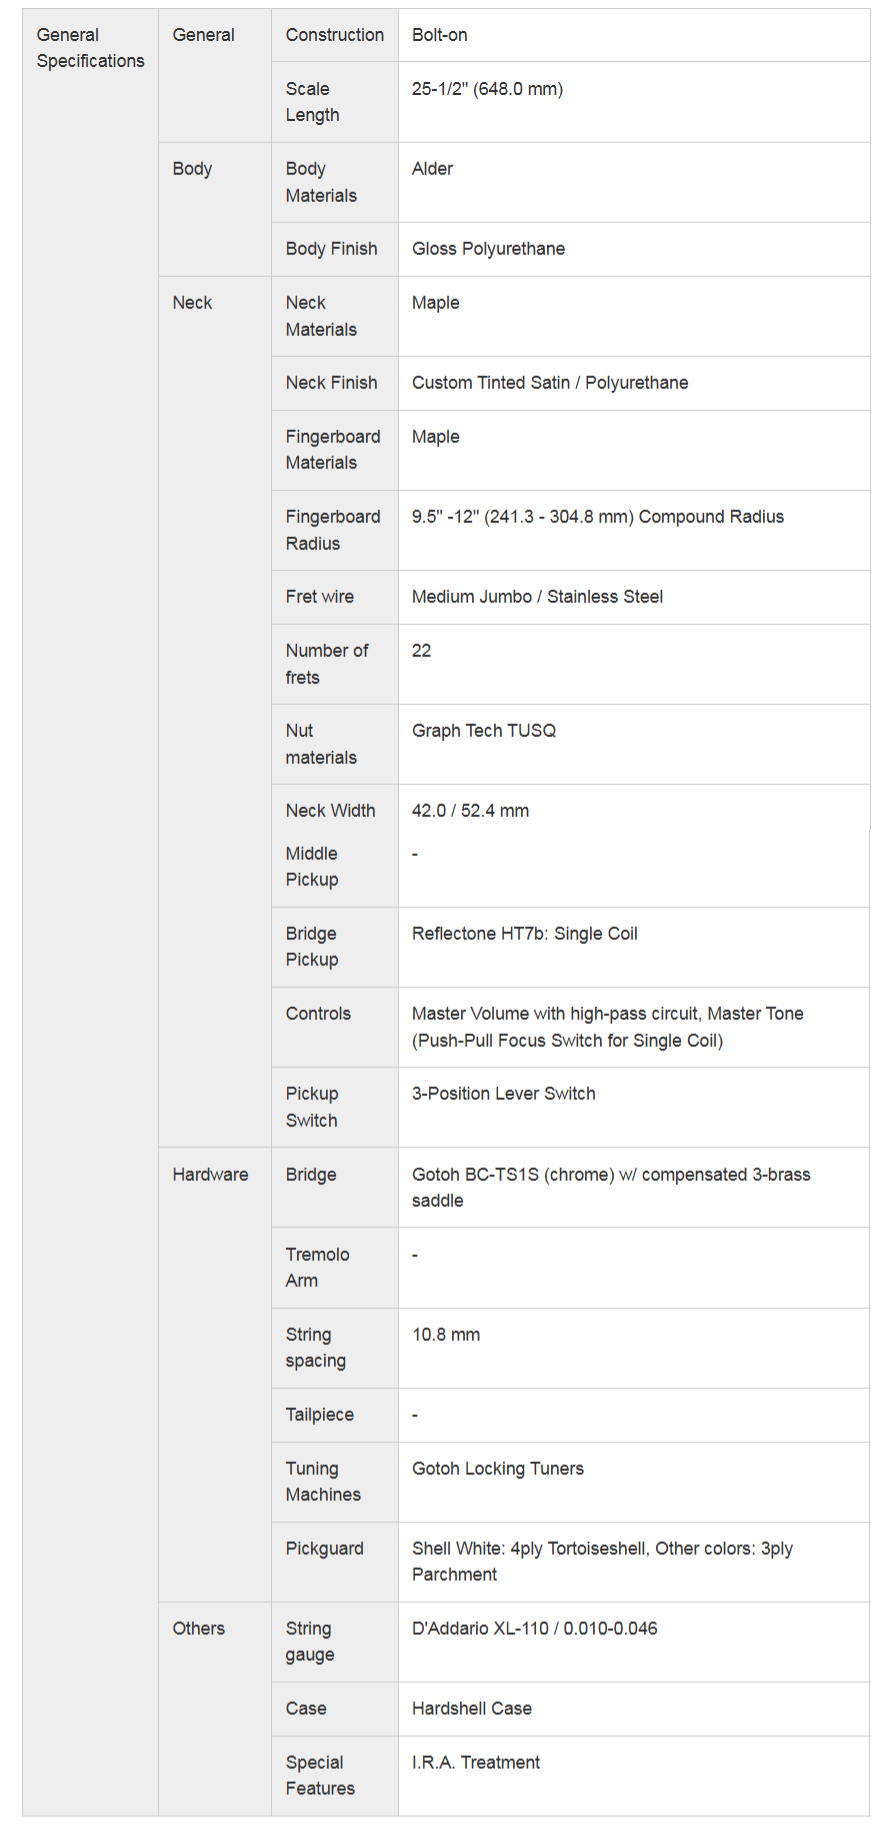Click the Reflectone HT7b: Single Coil text

(x=524, y=934)
